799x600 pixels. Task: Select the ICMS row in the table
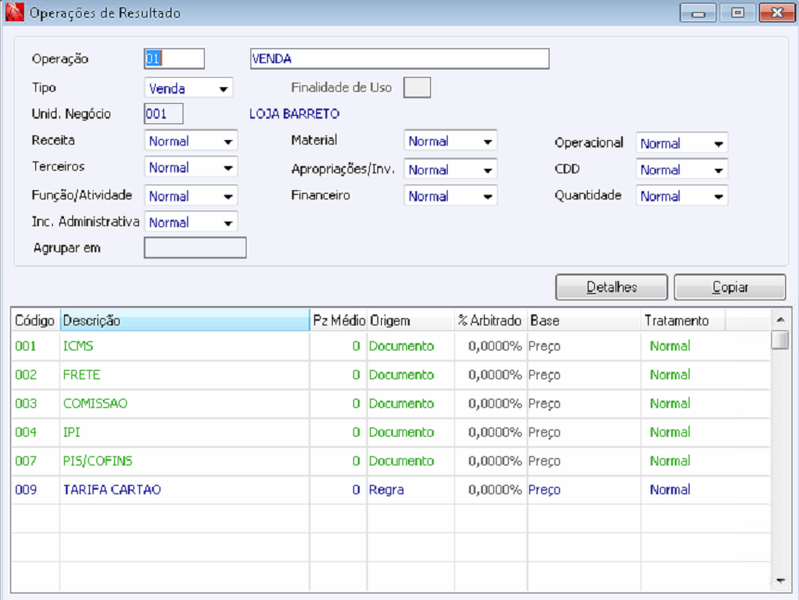tap(390, 346)
